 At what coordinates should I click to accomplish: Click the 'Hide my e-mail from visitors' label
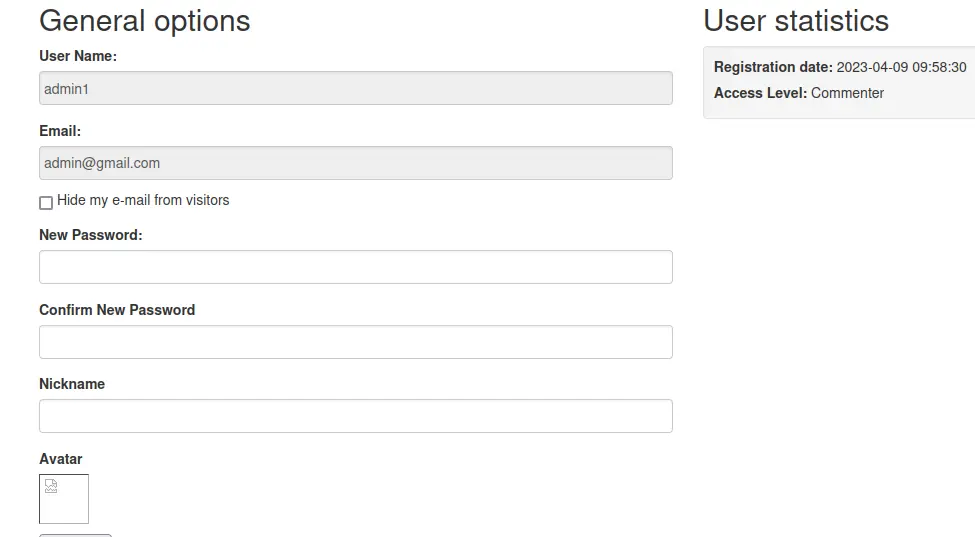pyautogui.click(x=143, y=200)
